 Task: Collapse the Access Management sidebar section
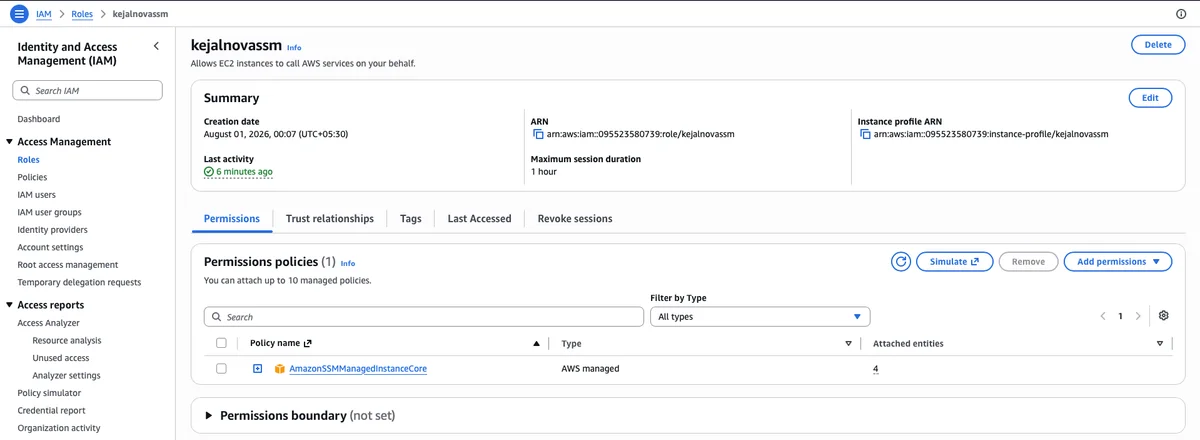(x=9, y=142)
